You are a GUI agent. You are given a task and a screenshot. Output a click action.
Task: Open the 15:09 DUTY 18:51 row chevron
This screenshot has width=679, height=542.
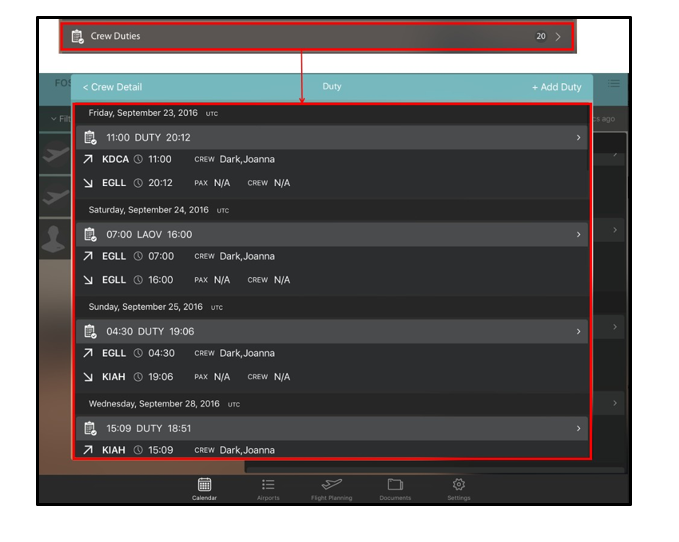tap(578, 429)
